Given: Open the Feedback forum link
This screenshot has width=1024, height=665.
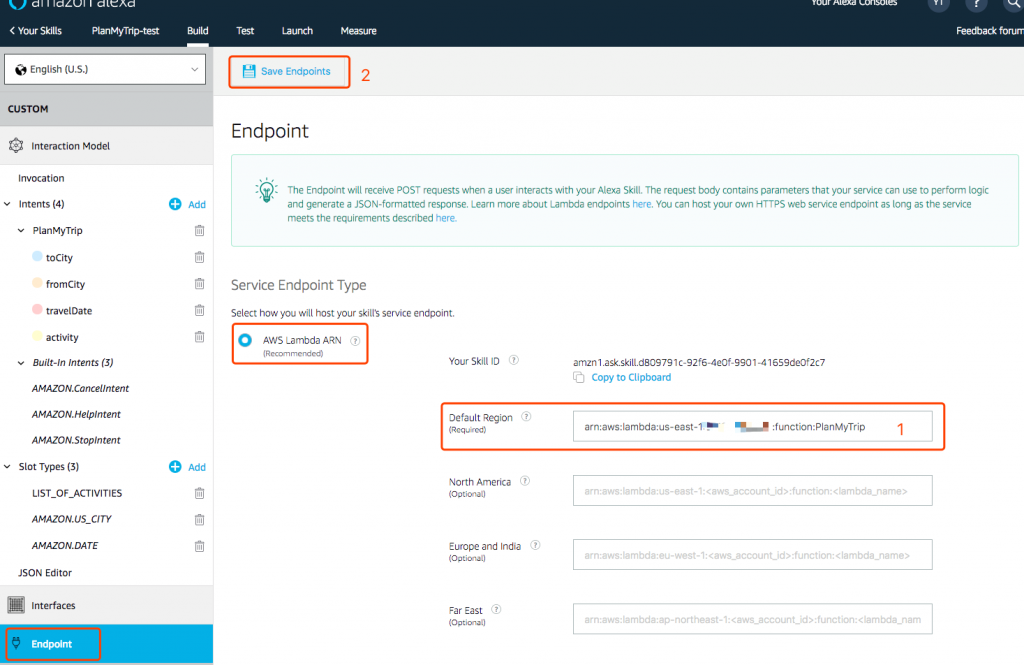Looking at the screenshot, I should [x=989, y=31].
